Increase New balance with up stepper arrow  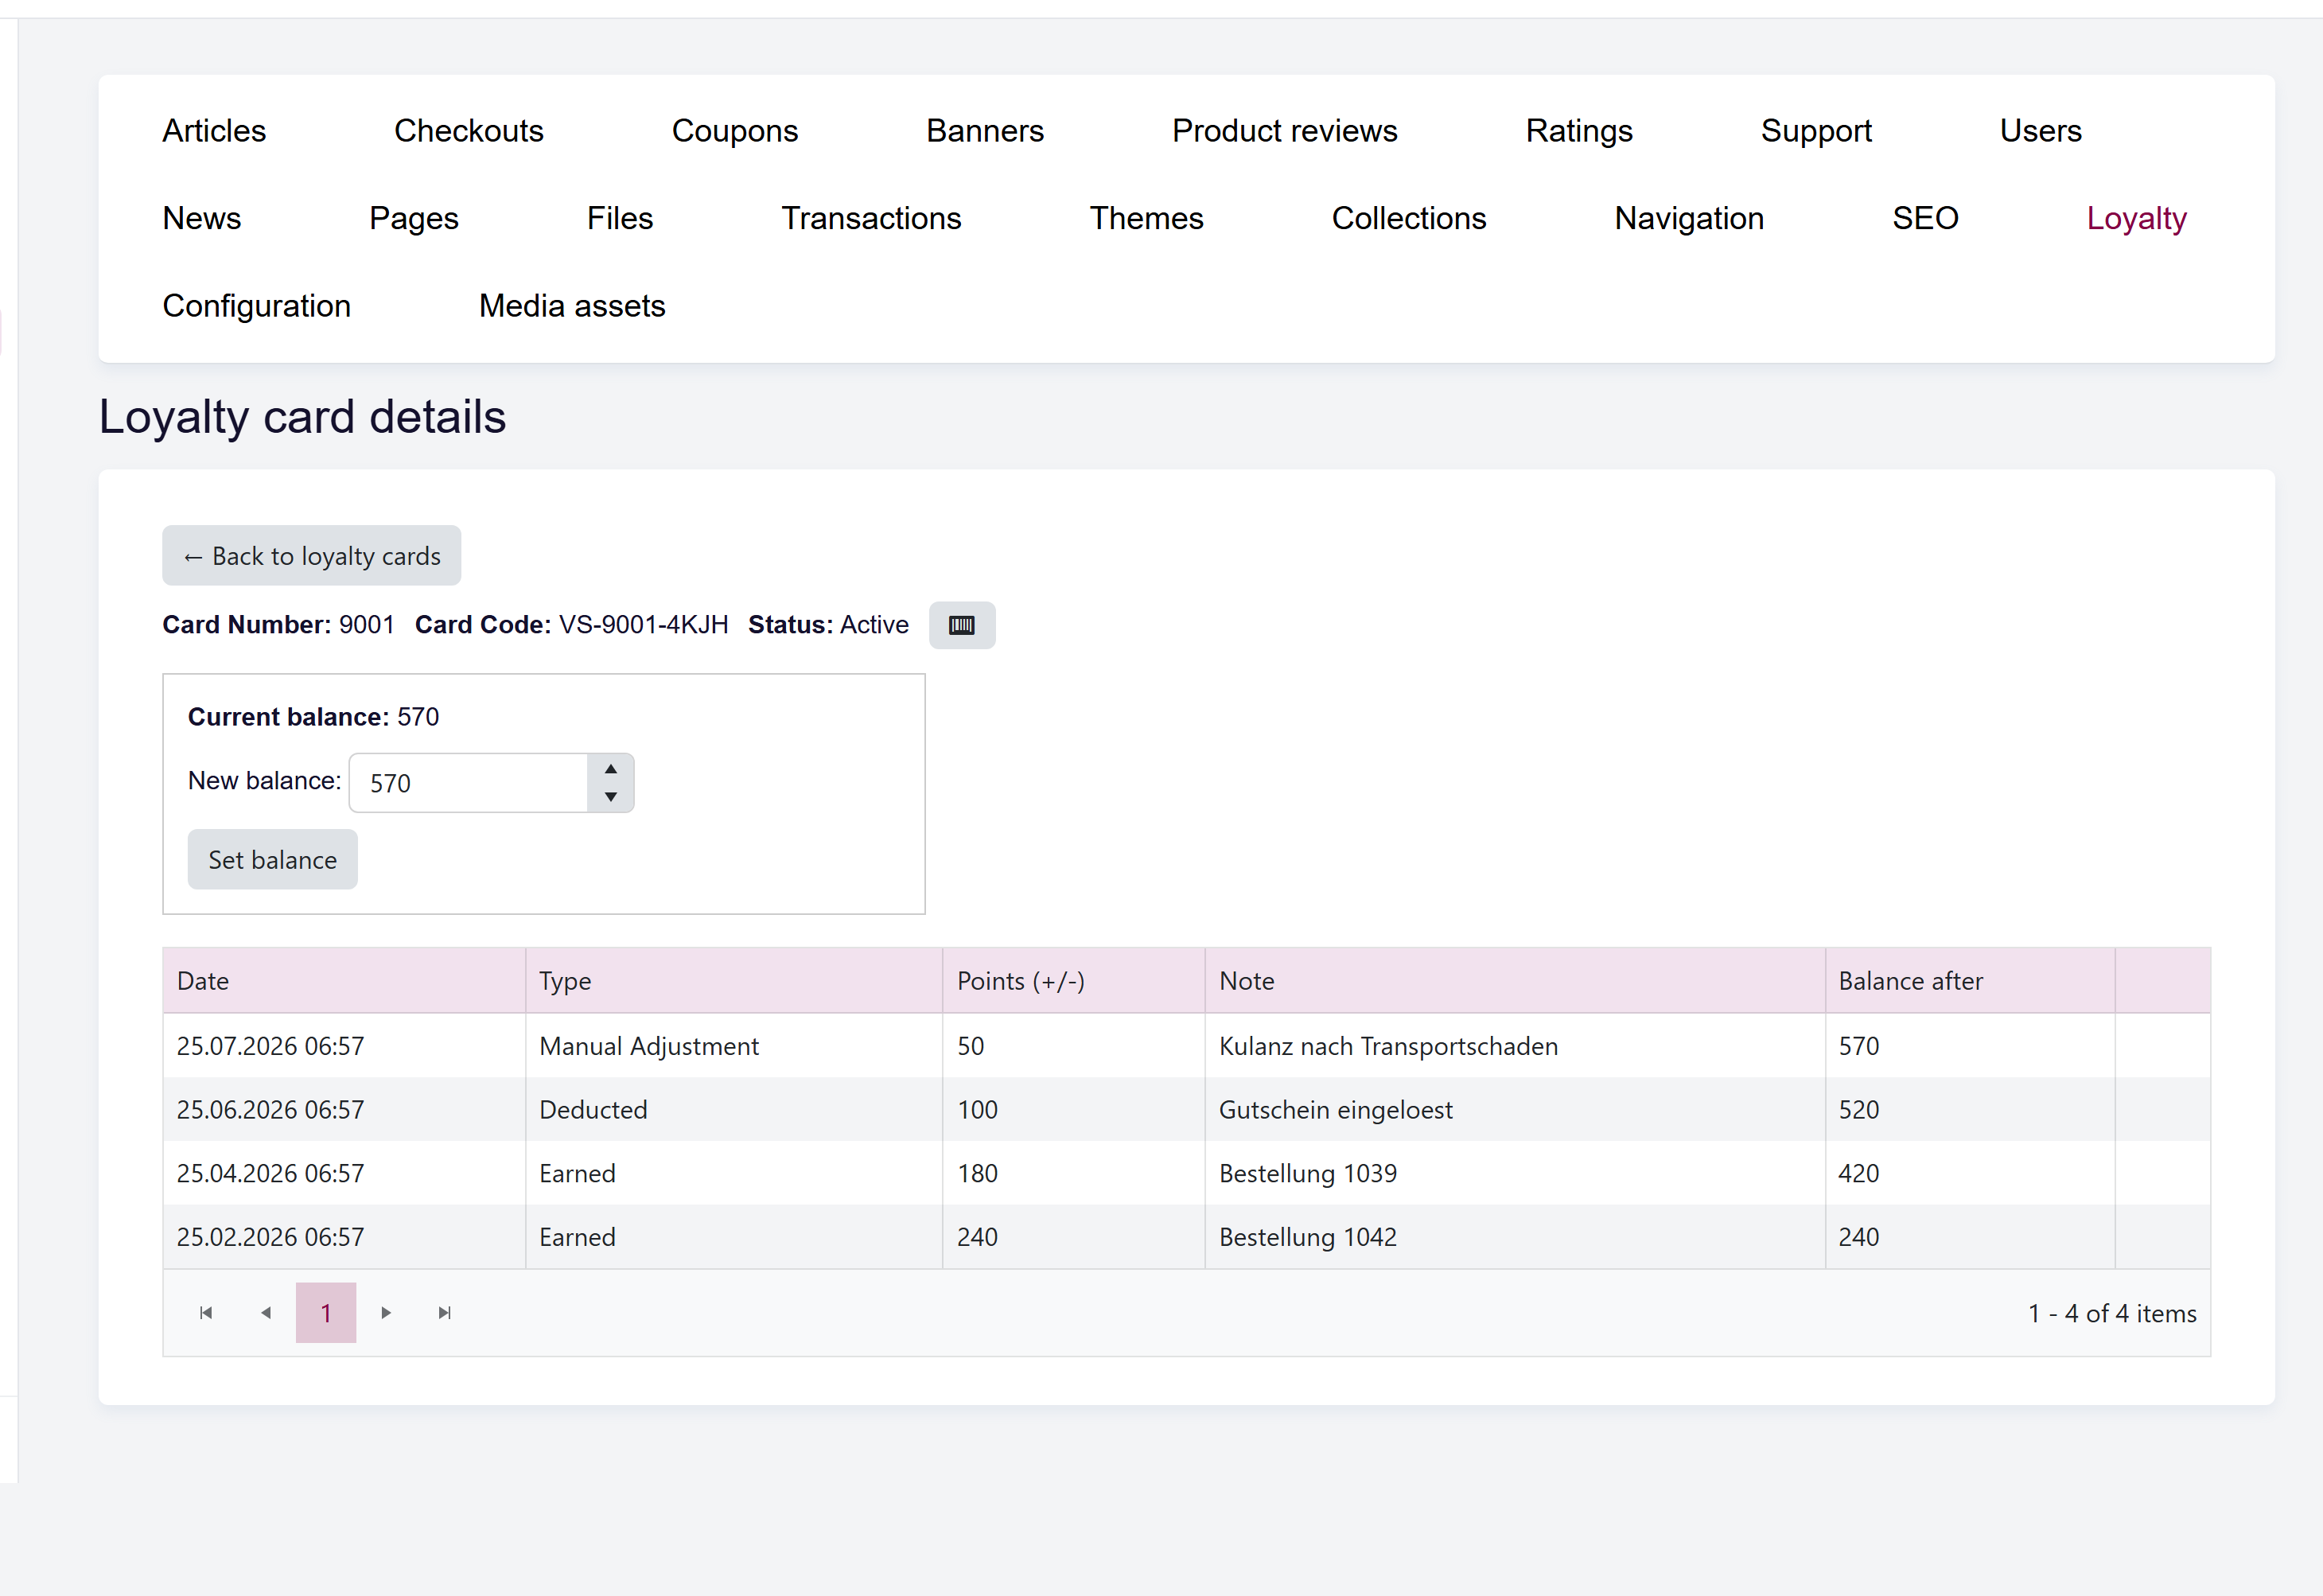coord(610,769)
